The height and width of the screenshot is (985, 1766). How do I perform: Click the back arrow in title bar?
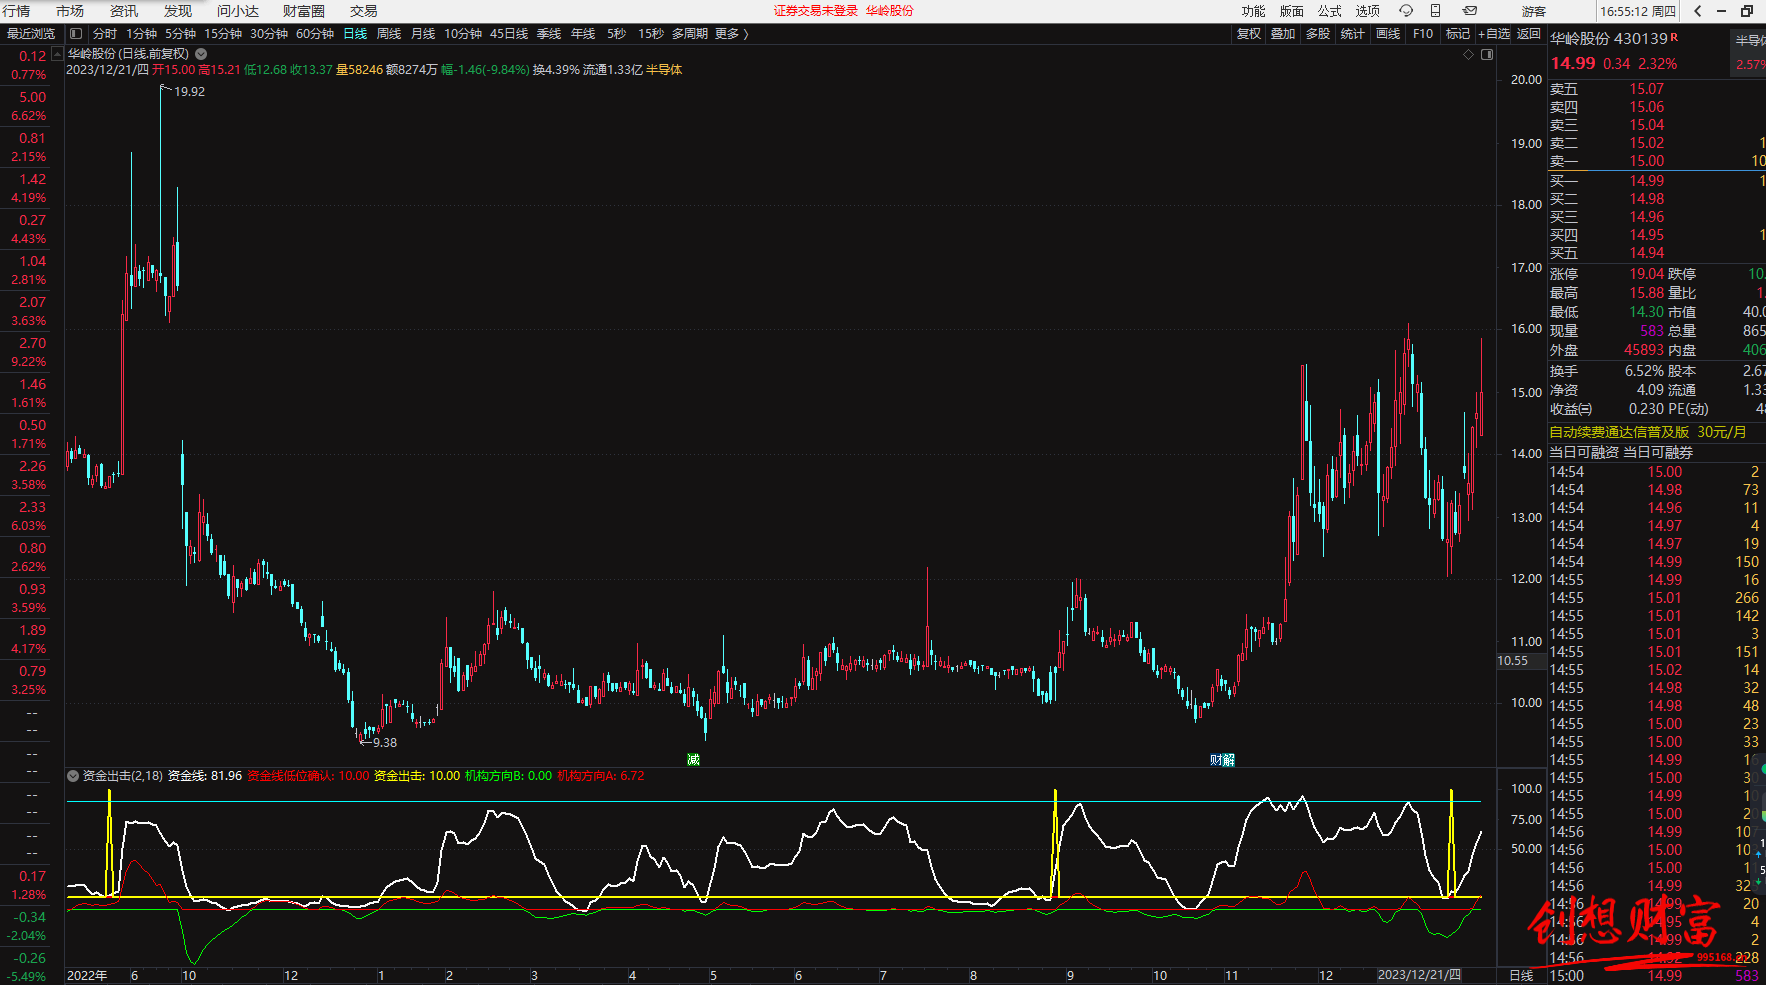coord(1698,11)
